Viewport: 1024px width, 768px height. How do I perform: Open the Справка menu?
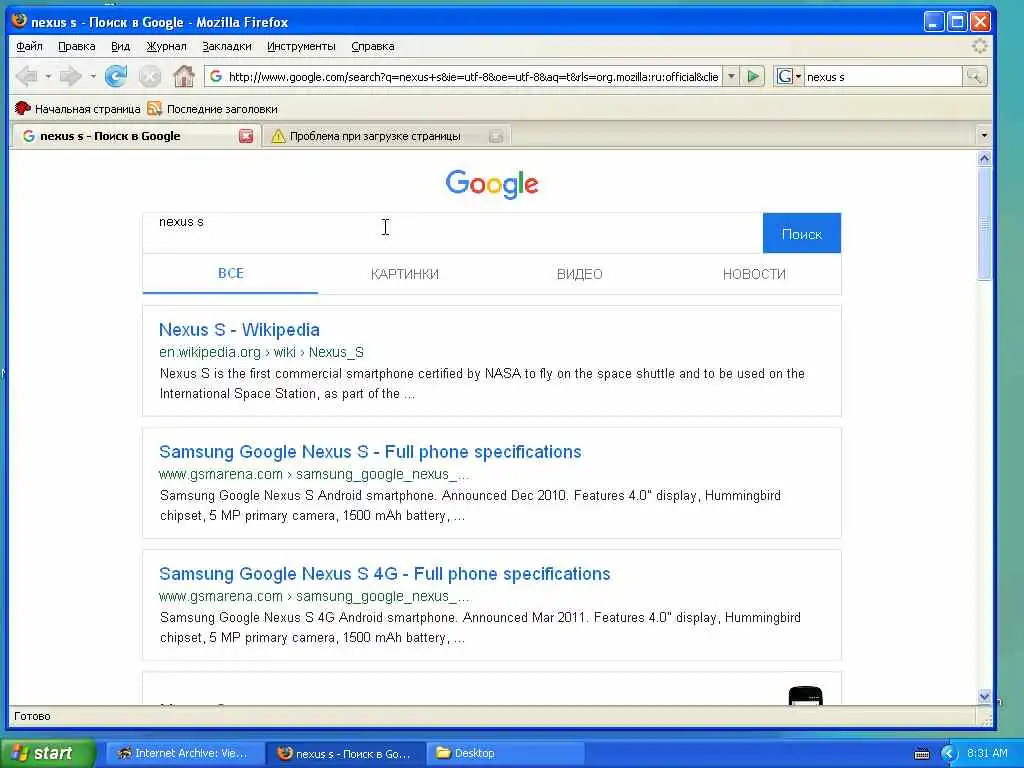click(x=373, y=46)
